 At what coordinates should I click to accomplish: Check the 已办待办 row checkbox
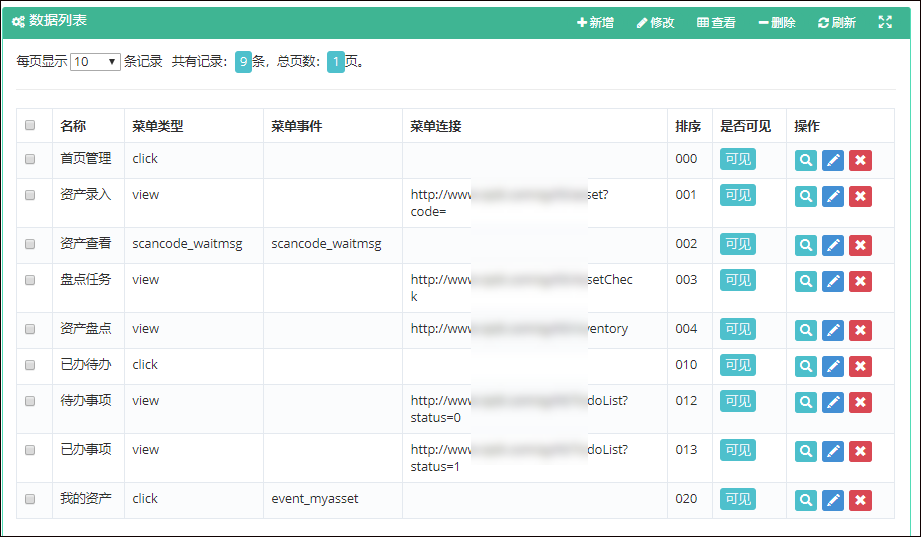pos(30,365)
